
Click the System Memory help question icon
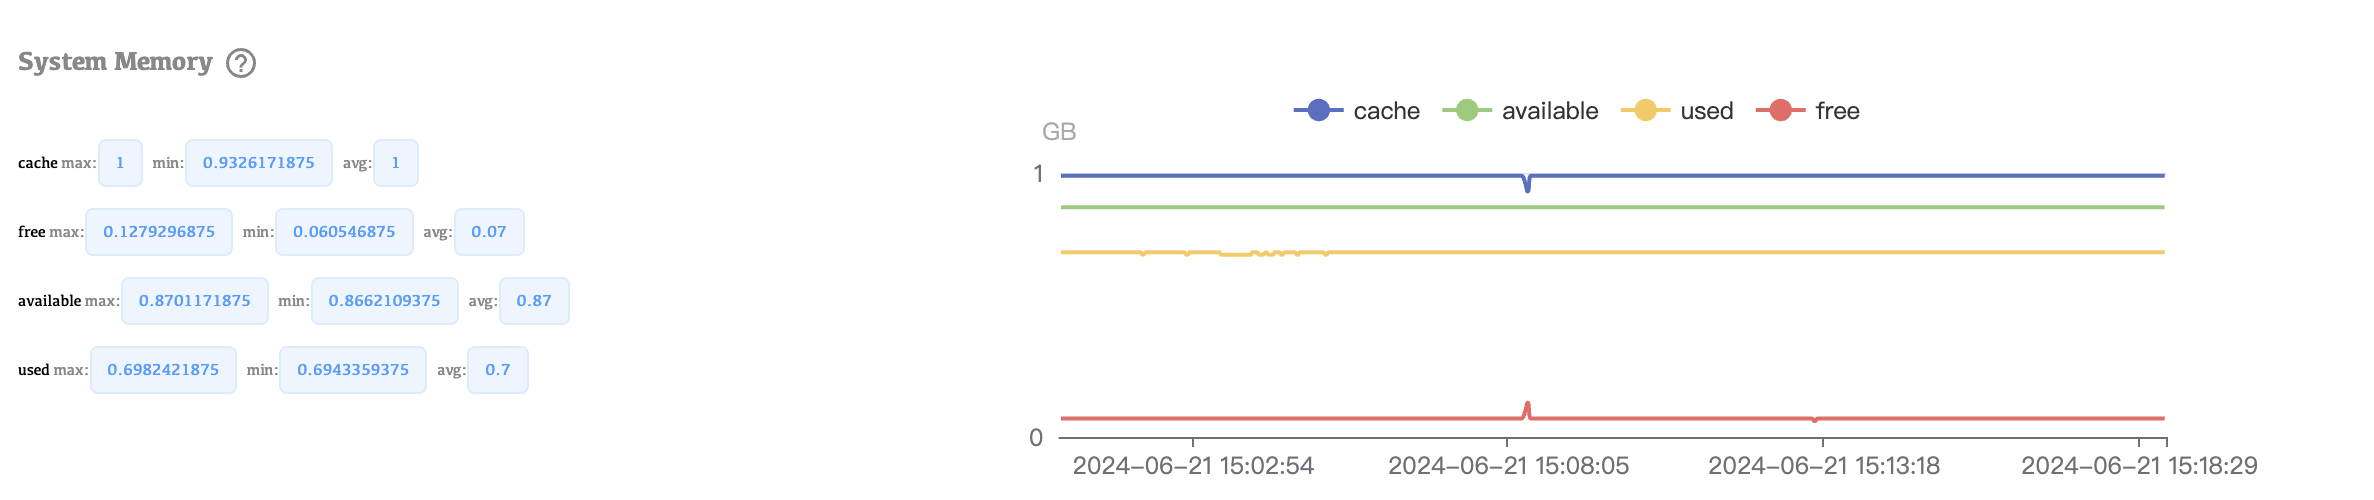[x=241, y=63]
